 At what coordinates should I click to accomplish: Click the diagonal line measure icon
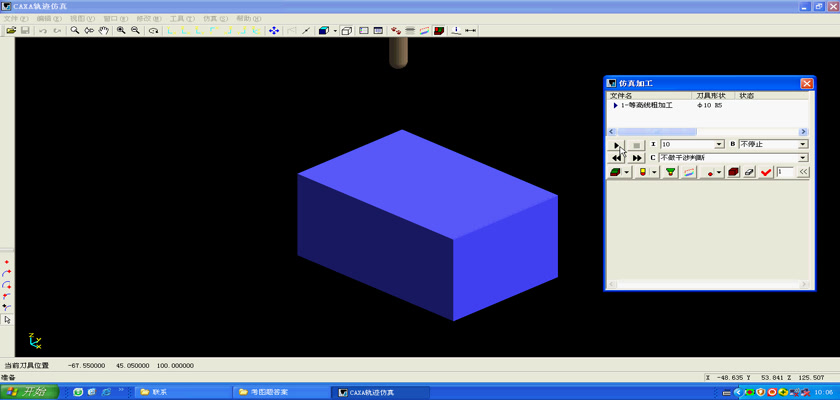(306, 31)
